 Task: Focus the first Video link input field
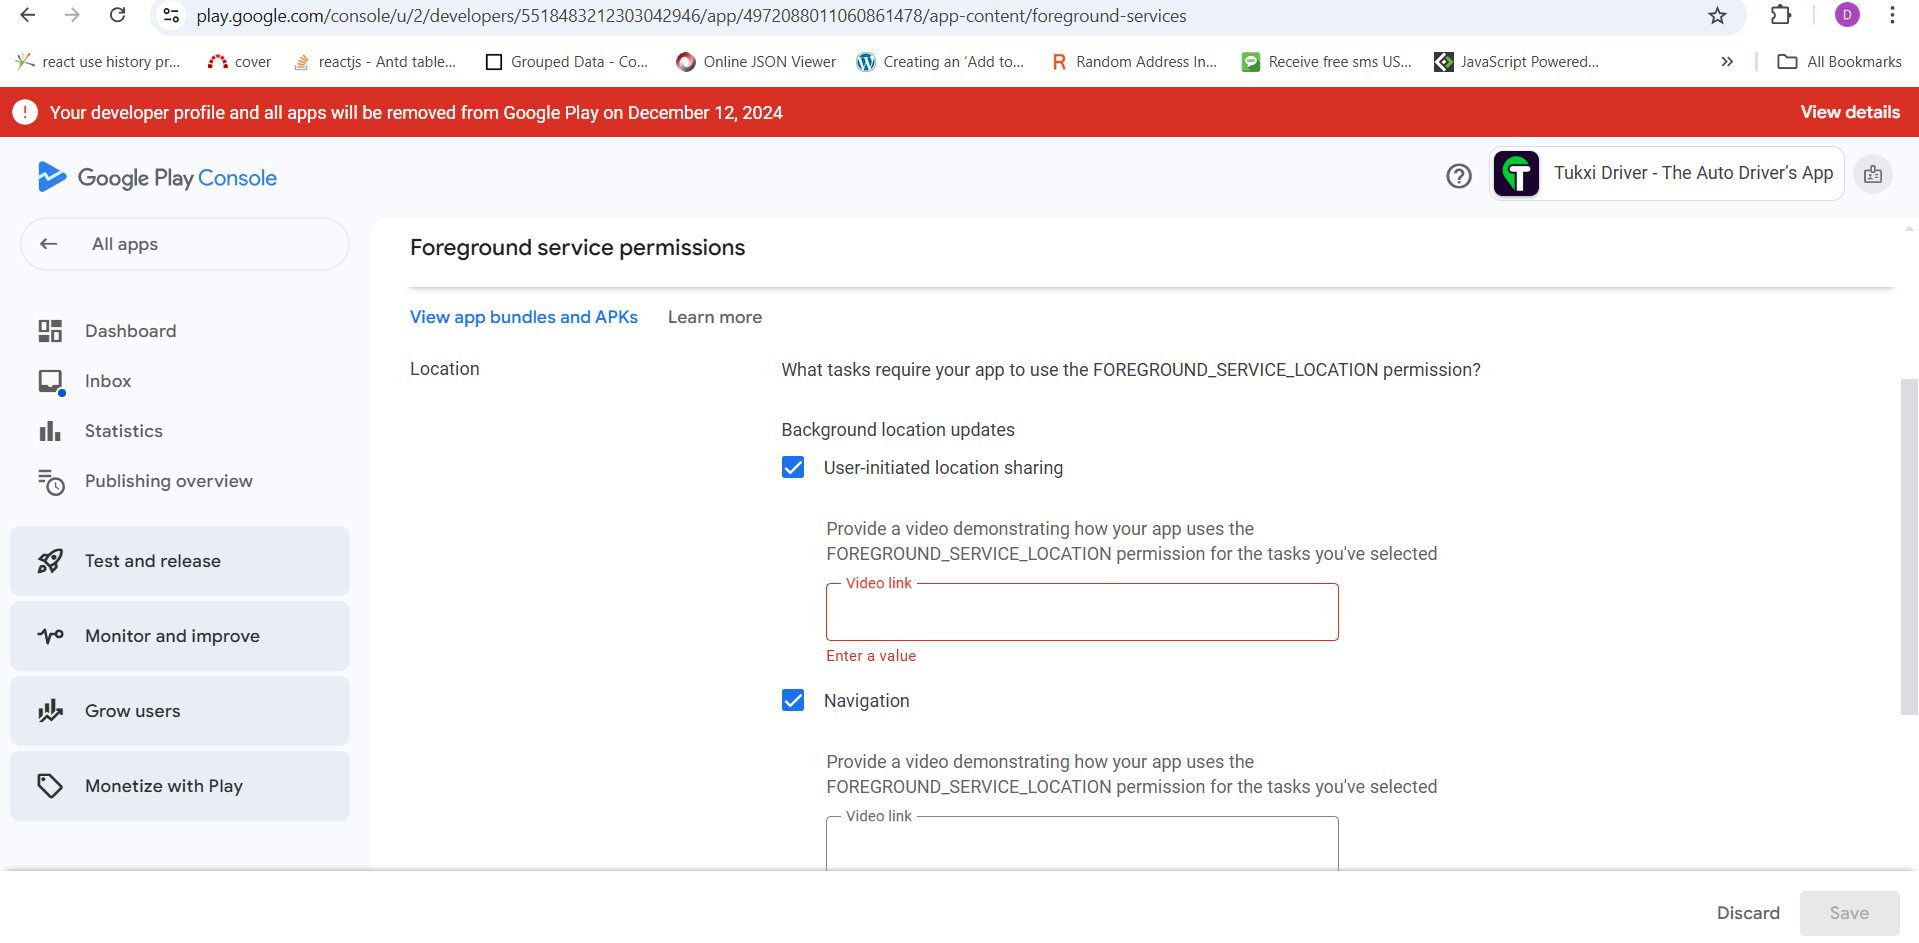(x=1081, y=613)
